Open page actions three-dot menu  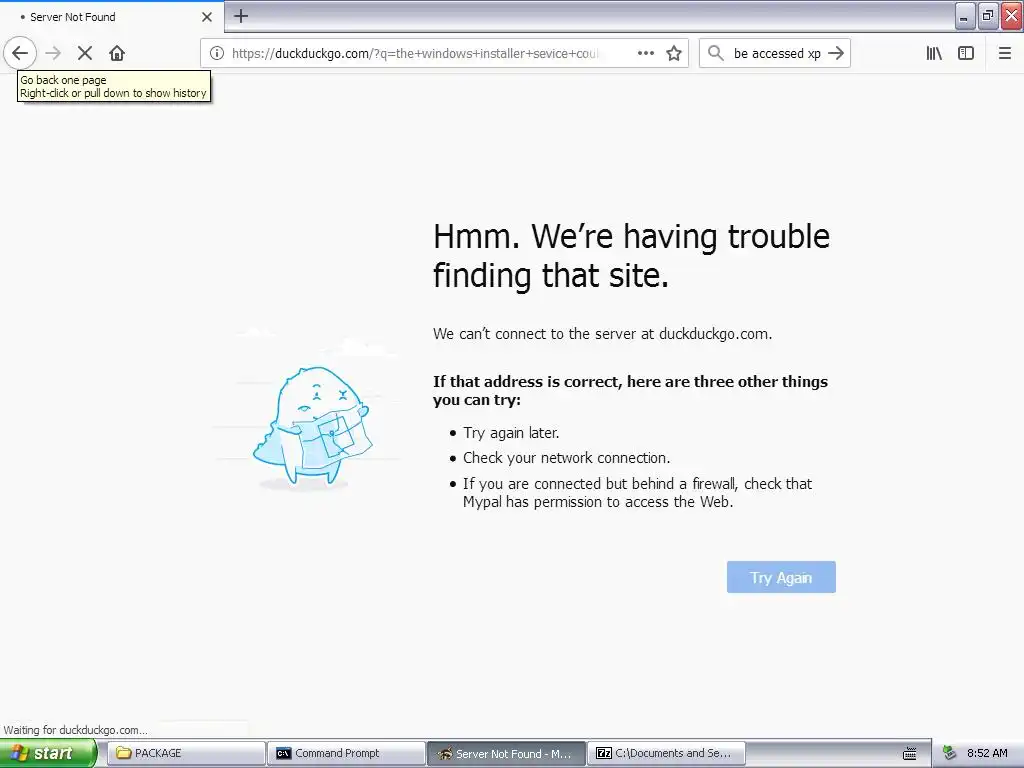coord(646,53)
